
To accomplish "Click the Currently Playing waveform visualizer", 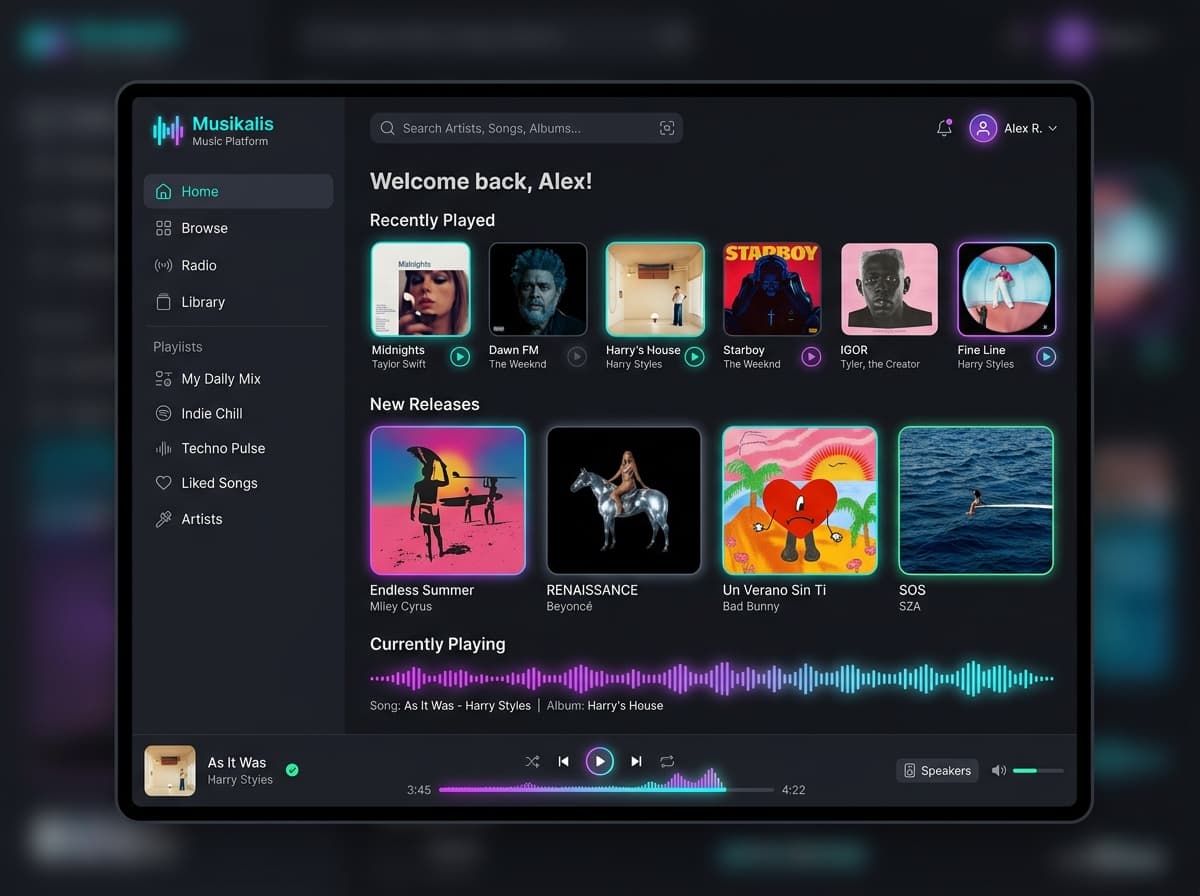I will coord(712,678).
